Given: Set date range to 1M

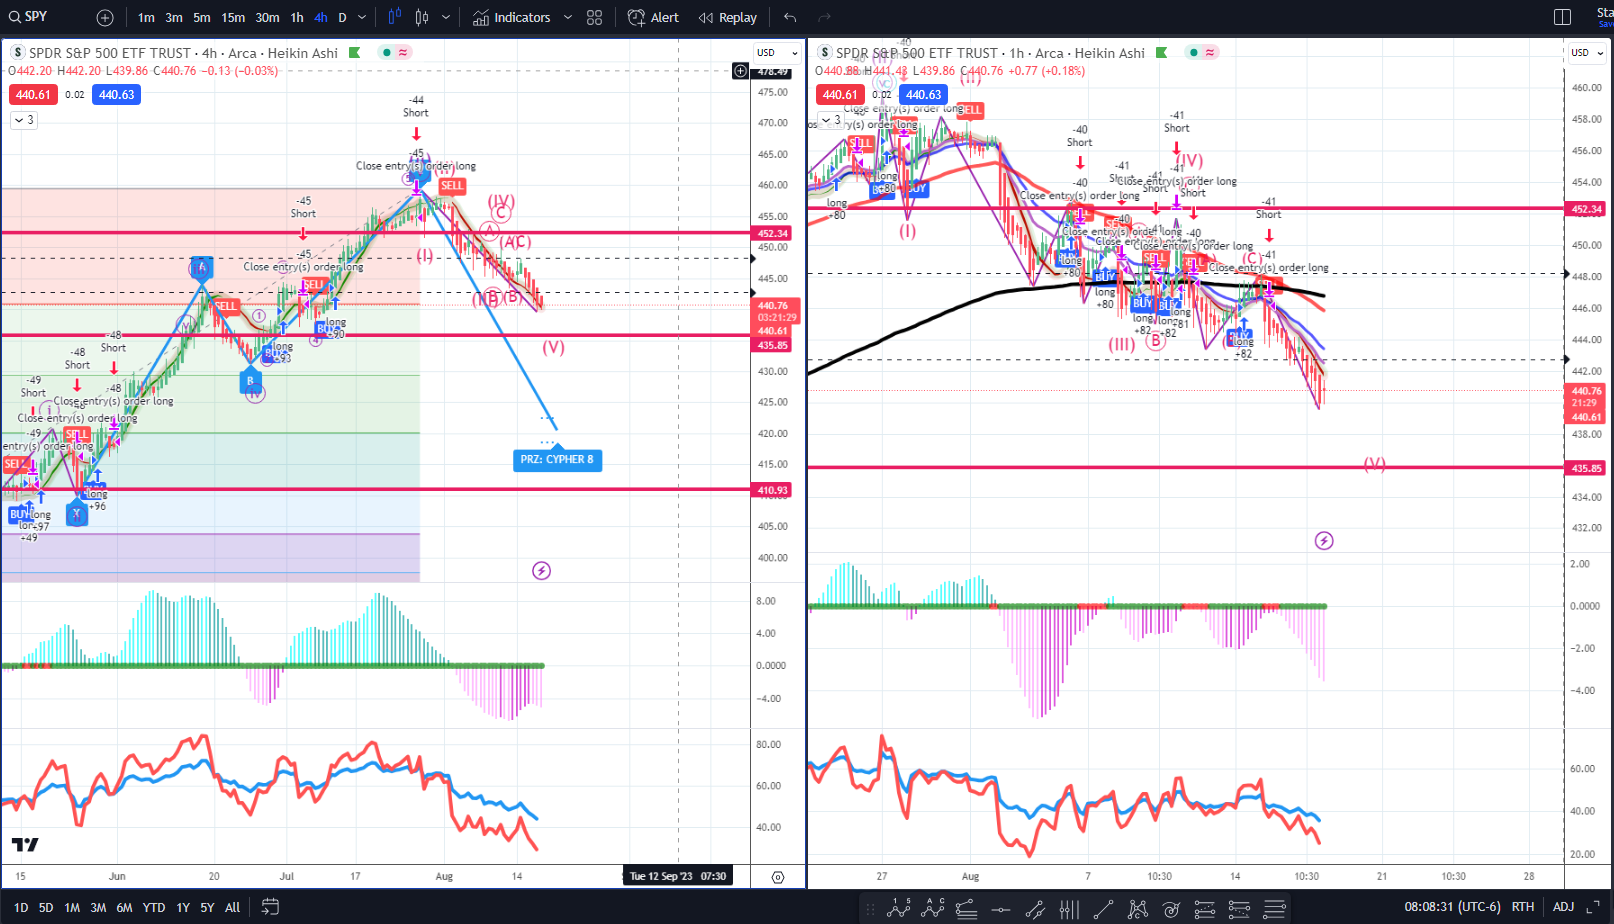Looking at the screenshot, I should coord(72,907).
